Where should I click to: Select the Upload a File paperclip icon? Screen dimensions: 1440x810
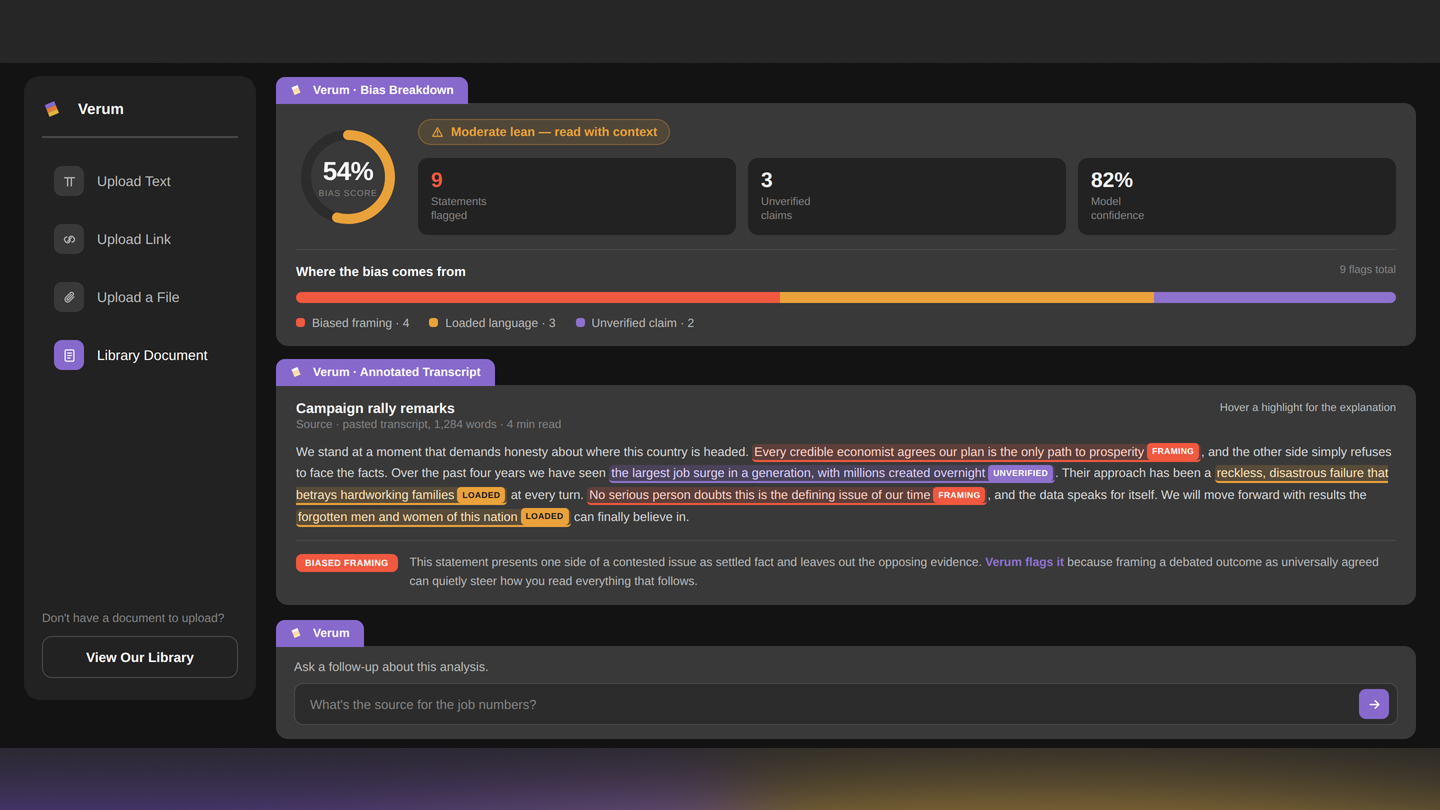(x=69, y=297)
